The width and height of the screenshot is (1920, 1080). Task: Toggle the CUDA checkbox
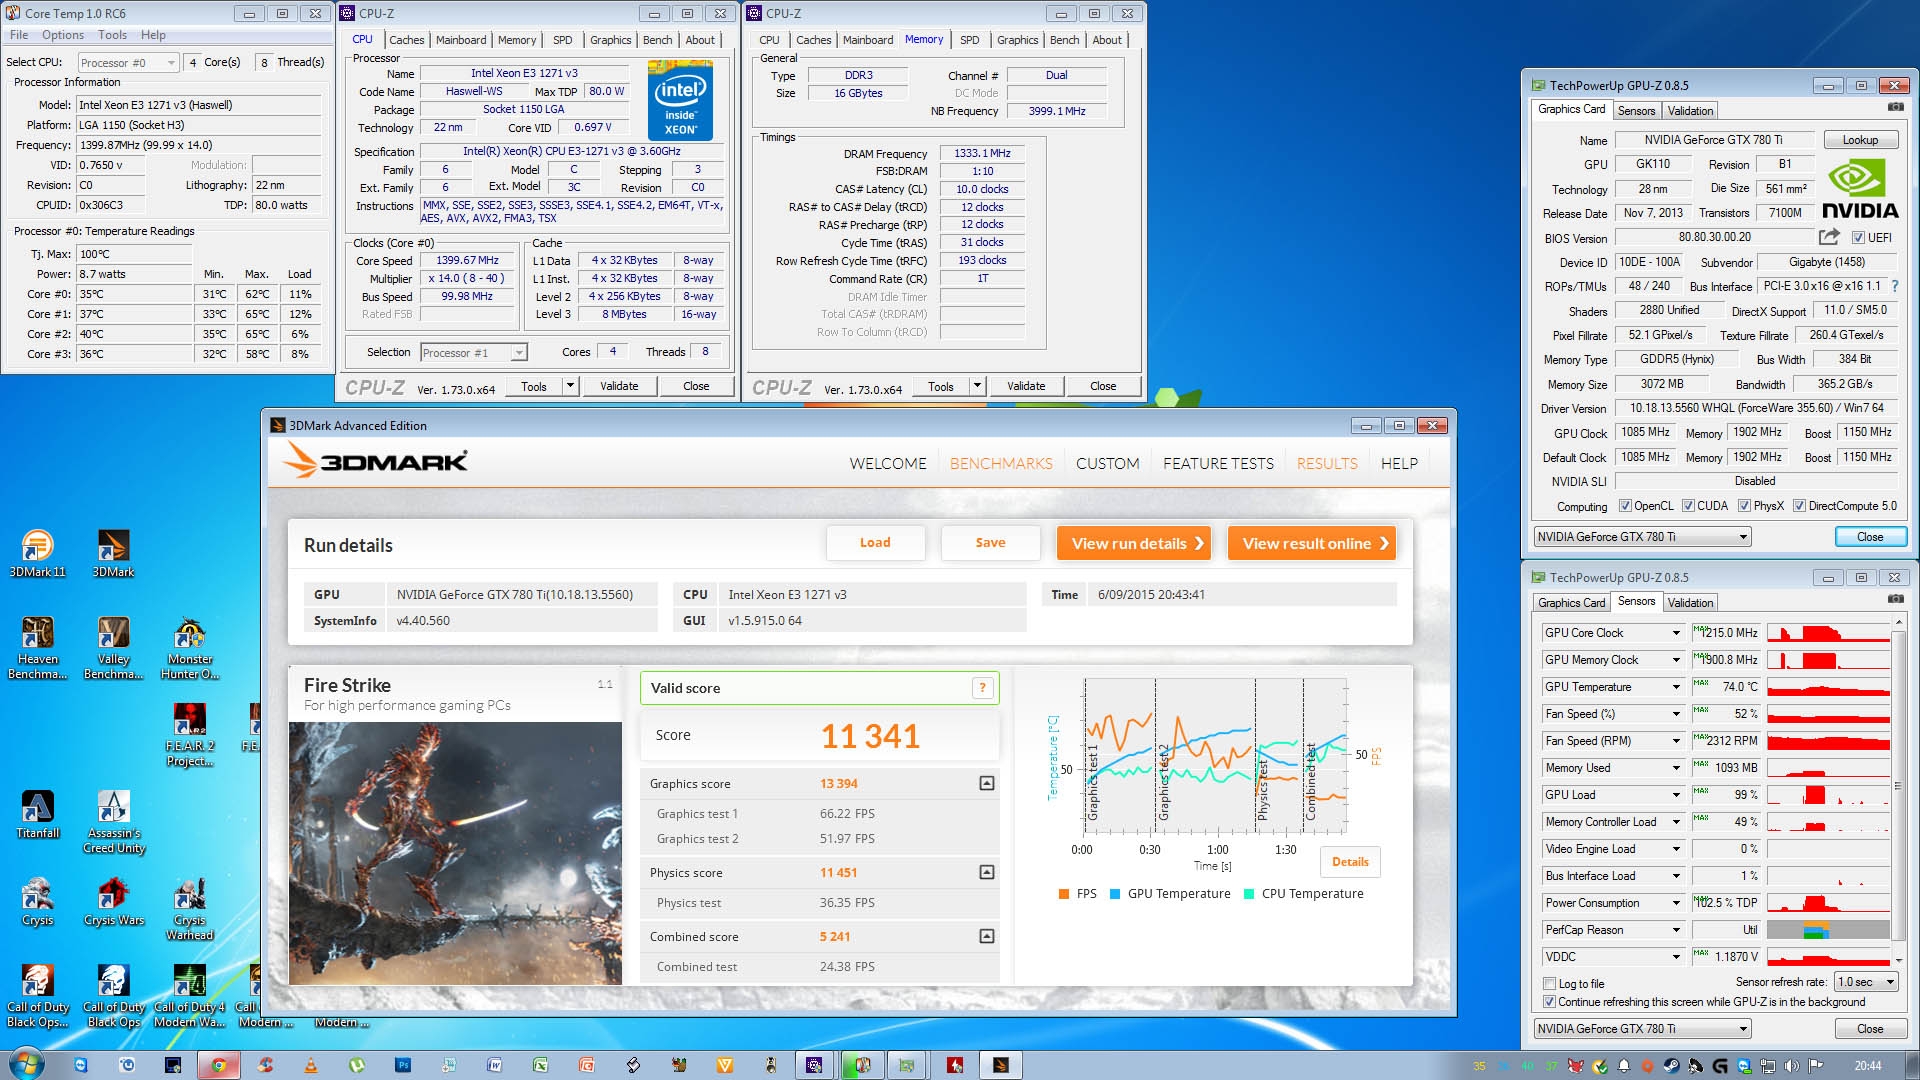(x=1688, y=506)
